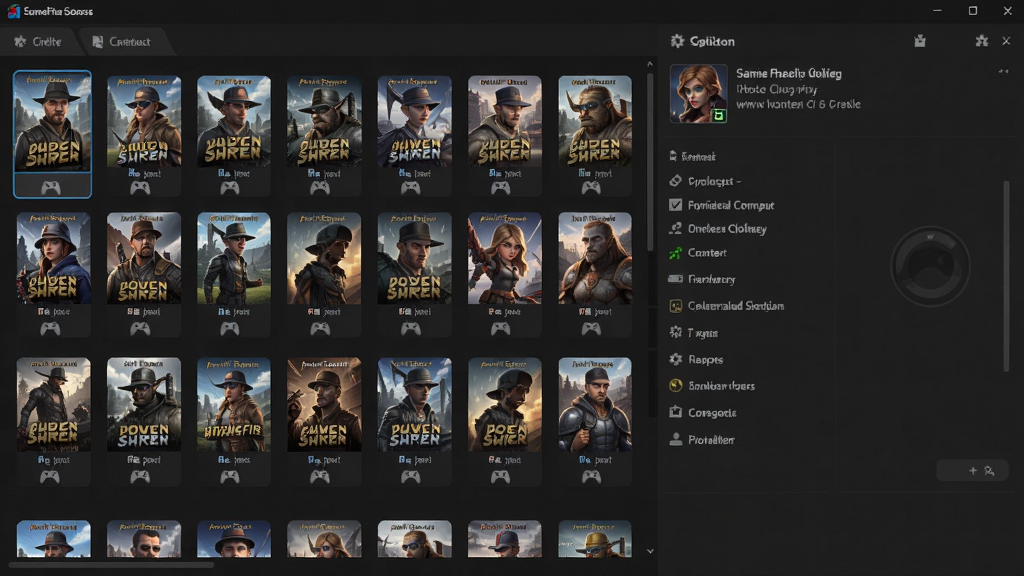The width and height of the screenshot is (1024, 576).
Task: Click the large circular dial control
Action: [930, 266]
